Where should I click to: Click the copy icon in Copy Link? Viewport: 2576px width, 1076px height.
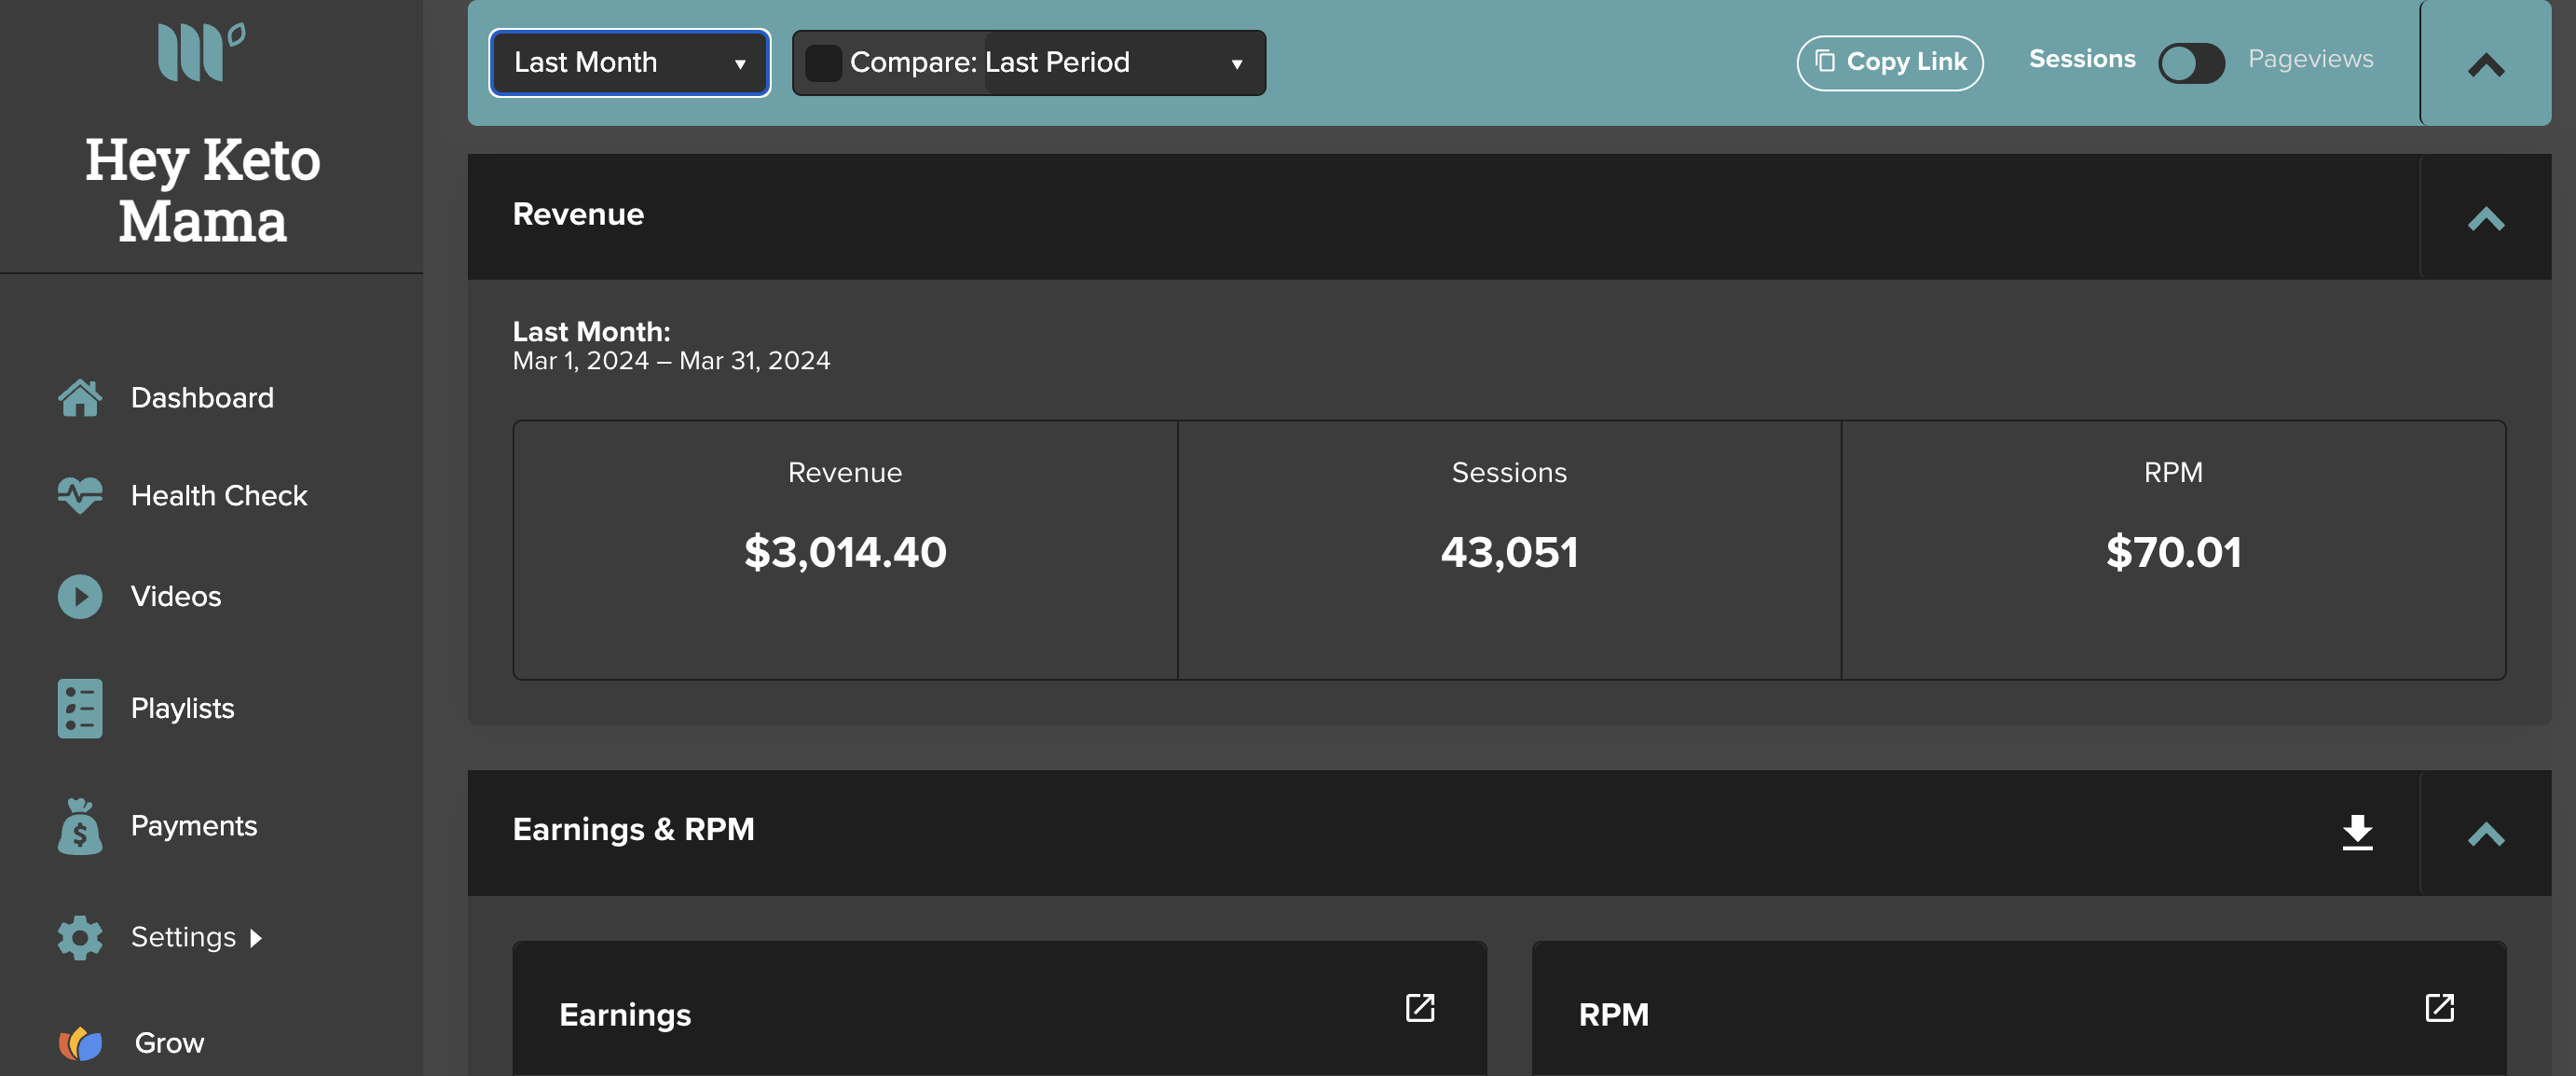(x=1825, y=61)
